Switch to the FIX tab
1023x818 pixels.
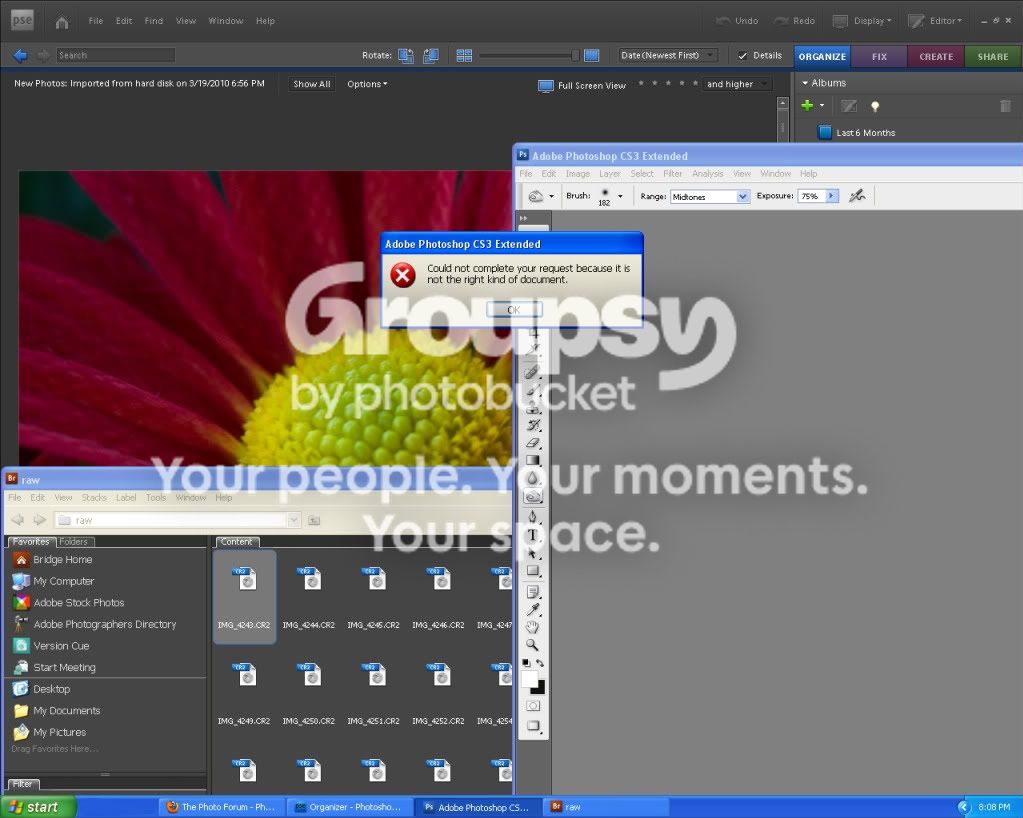click(879, 57)
